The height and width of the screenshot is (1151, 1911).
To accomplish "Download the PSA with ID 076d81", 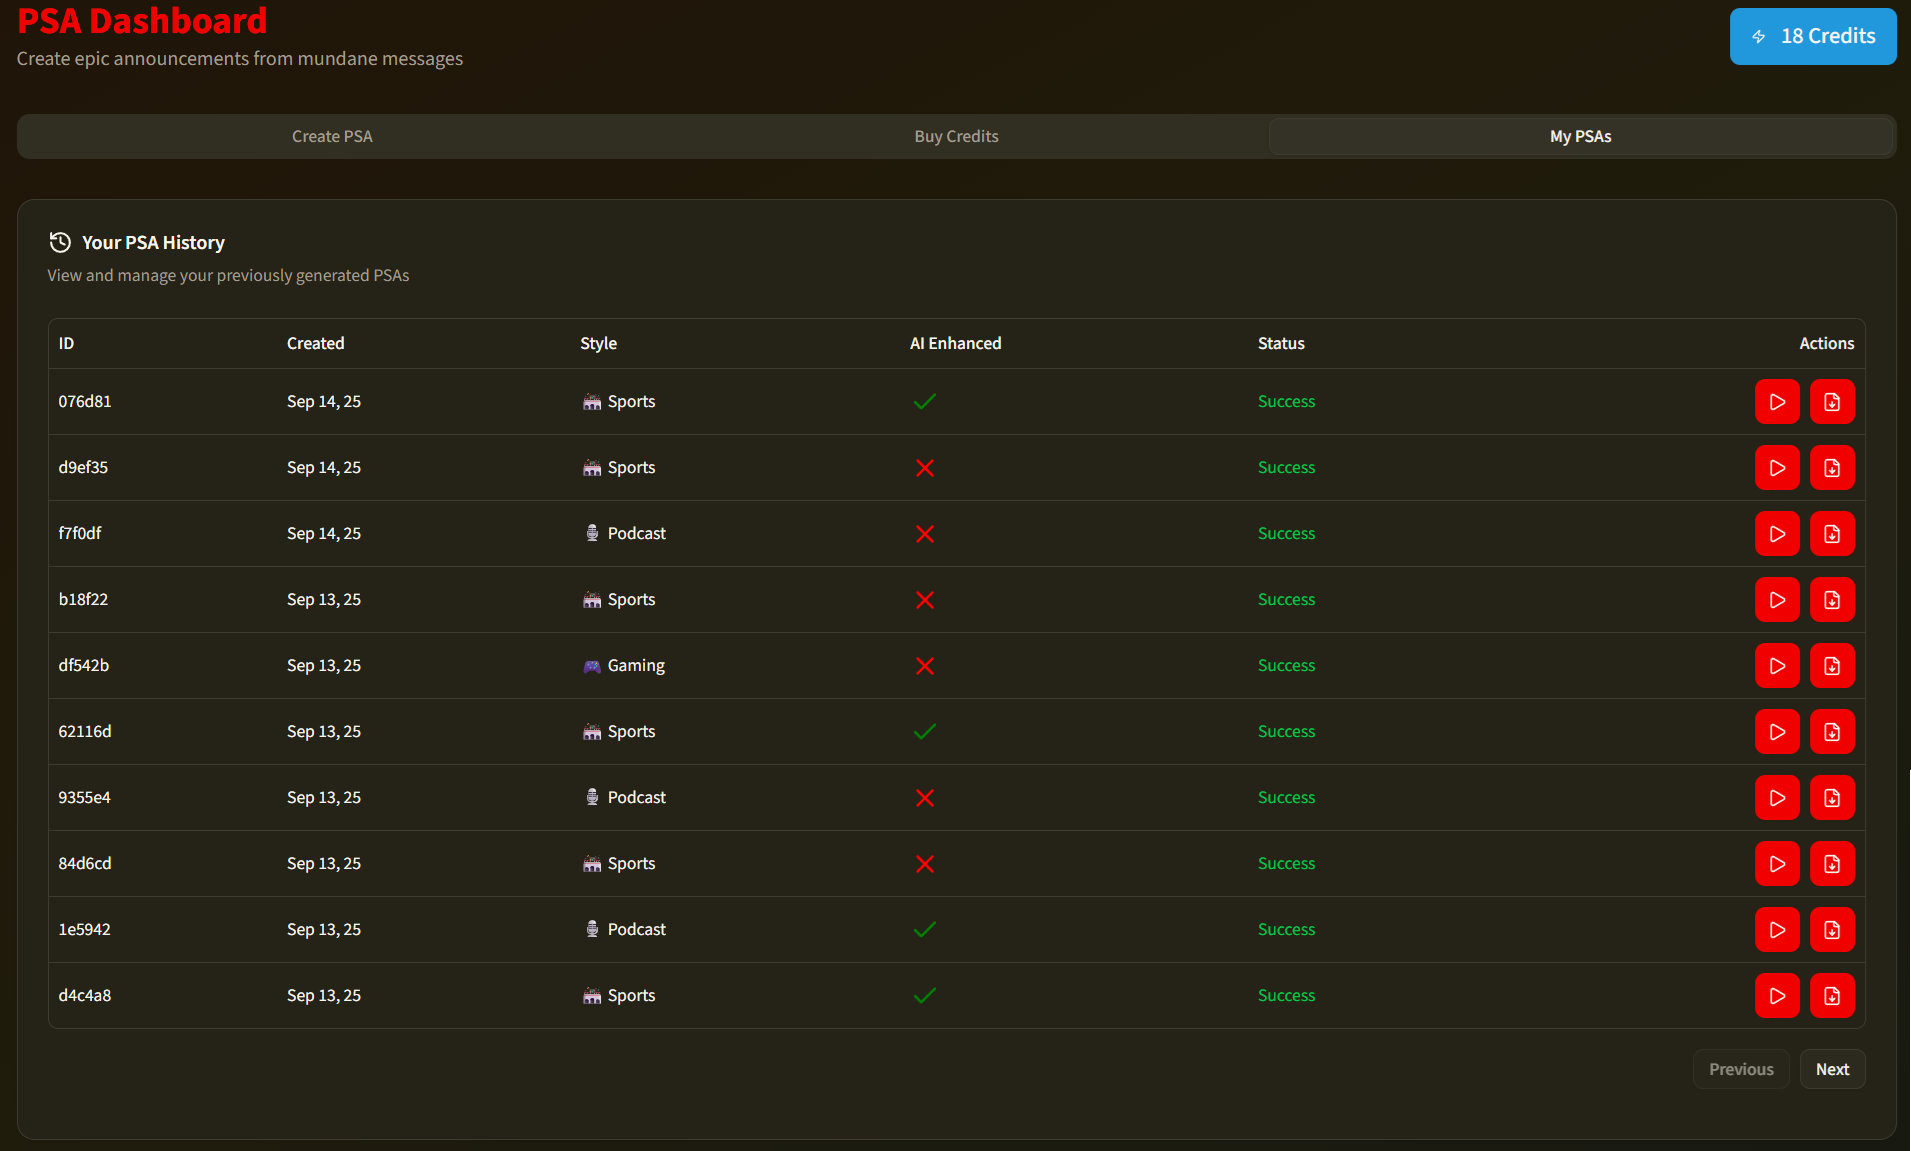I will point(1832,402).
